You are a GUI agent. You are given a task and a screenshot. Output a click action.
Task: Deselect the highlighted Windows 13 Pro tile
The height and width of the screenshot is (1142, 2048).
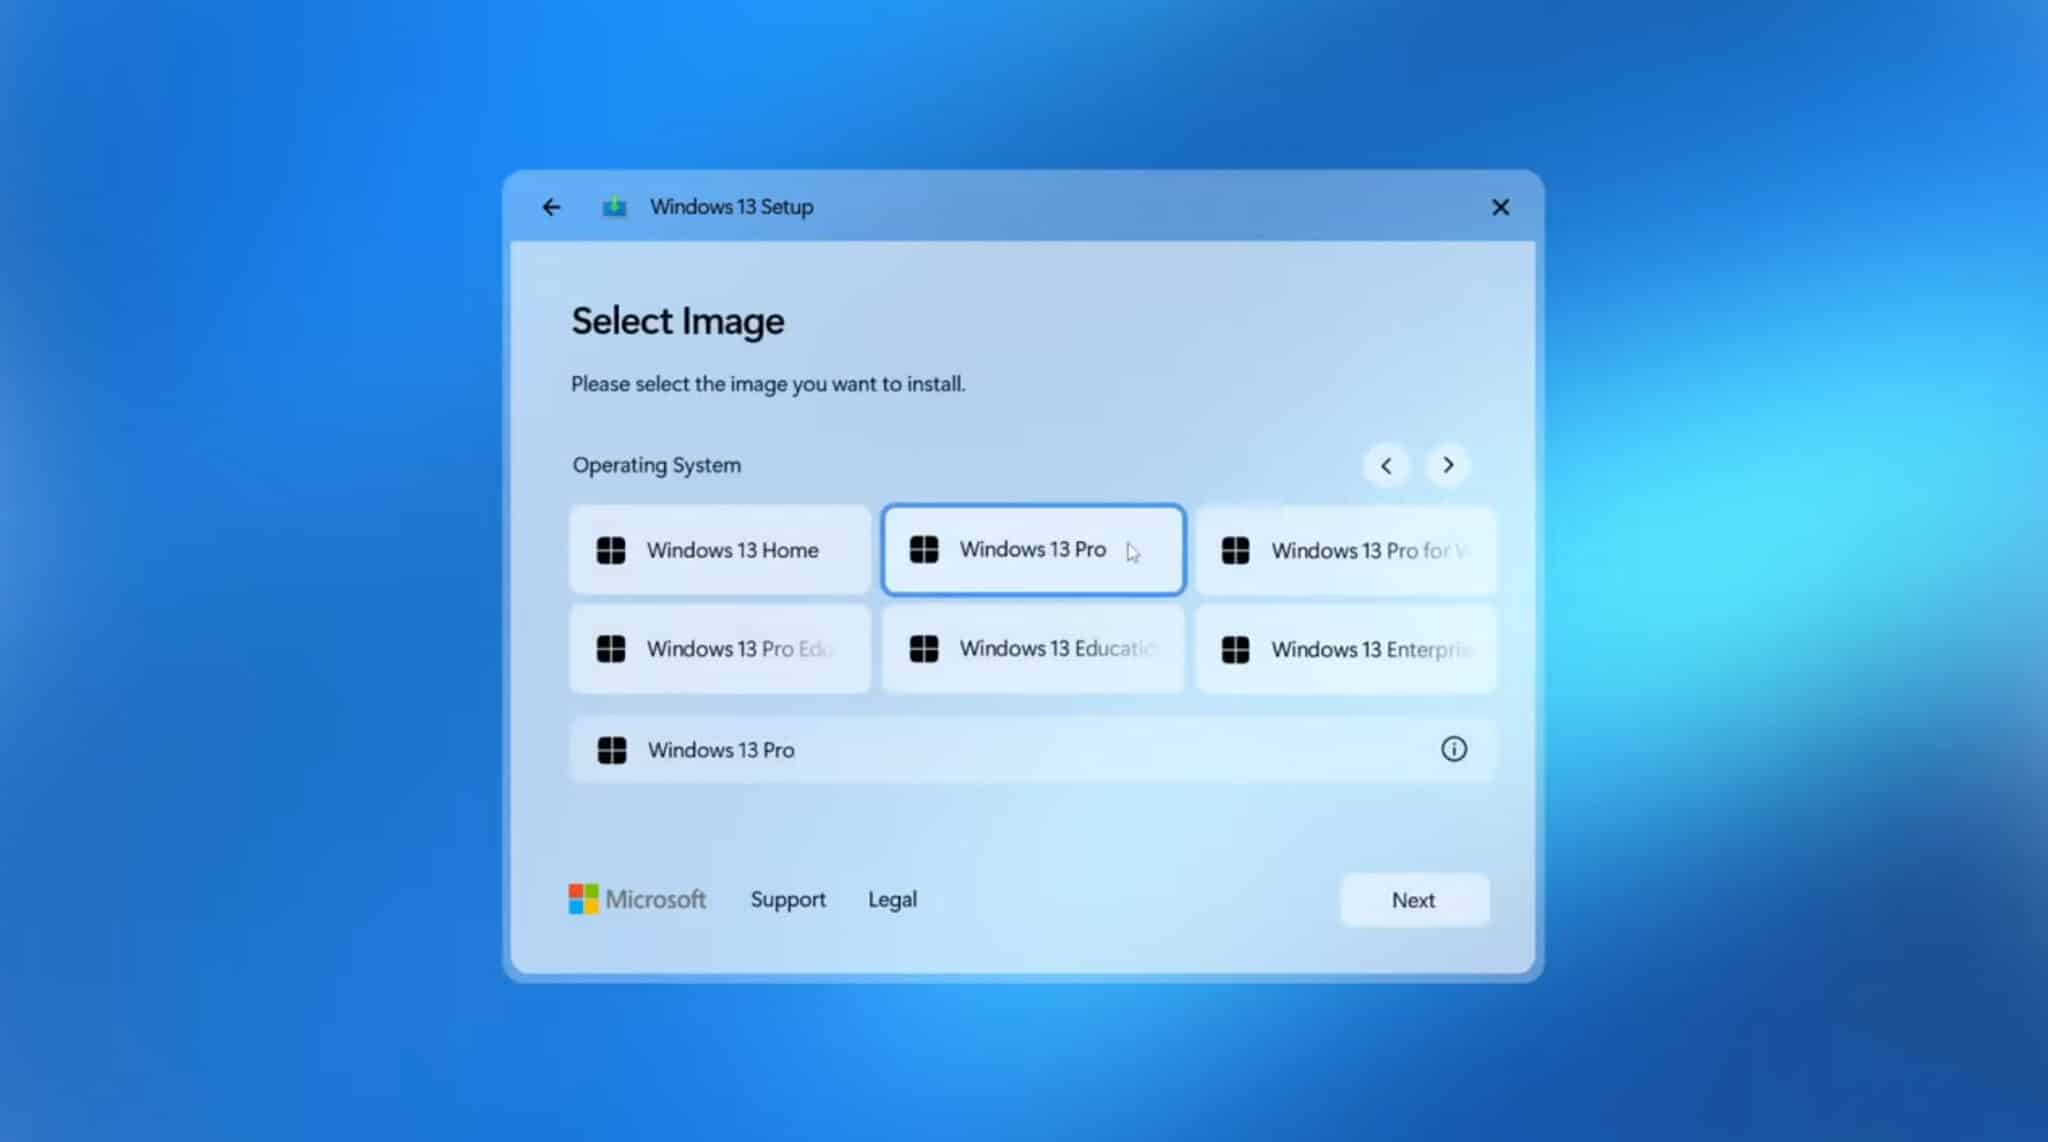point(1032,549)
